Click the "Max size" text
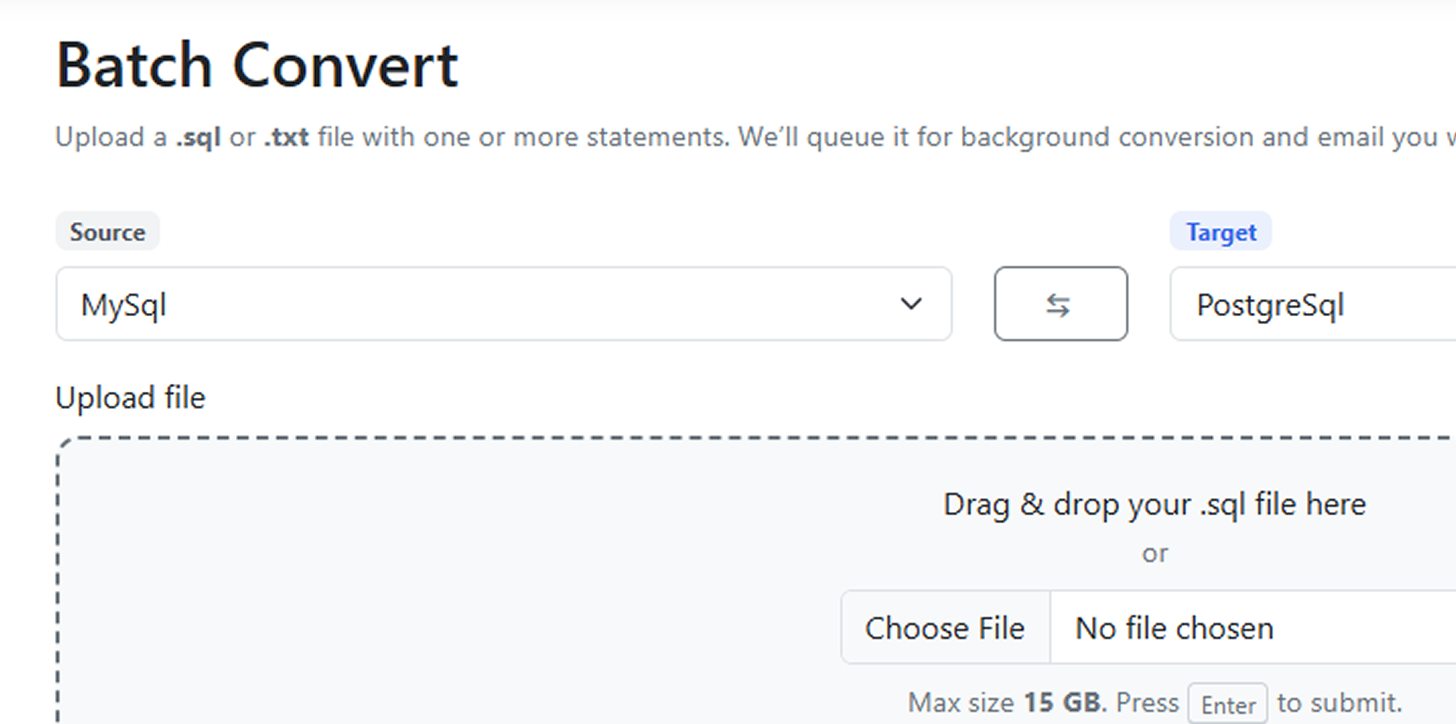The image size is (1456, 724). click(960, 702)
